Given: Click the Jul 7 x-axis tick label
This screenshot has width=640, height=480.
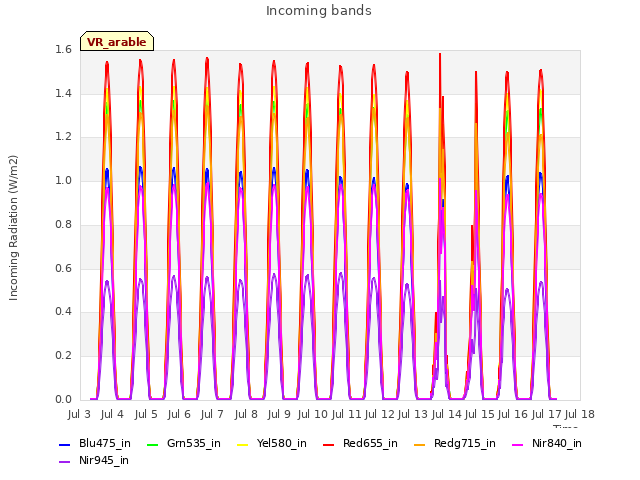Looking at the screenshot, I should tap(212, 414).
